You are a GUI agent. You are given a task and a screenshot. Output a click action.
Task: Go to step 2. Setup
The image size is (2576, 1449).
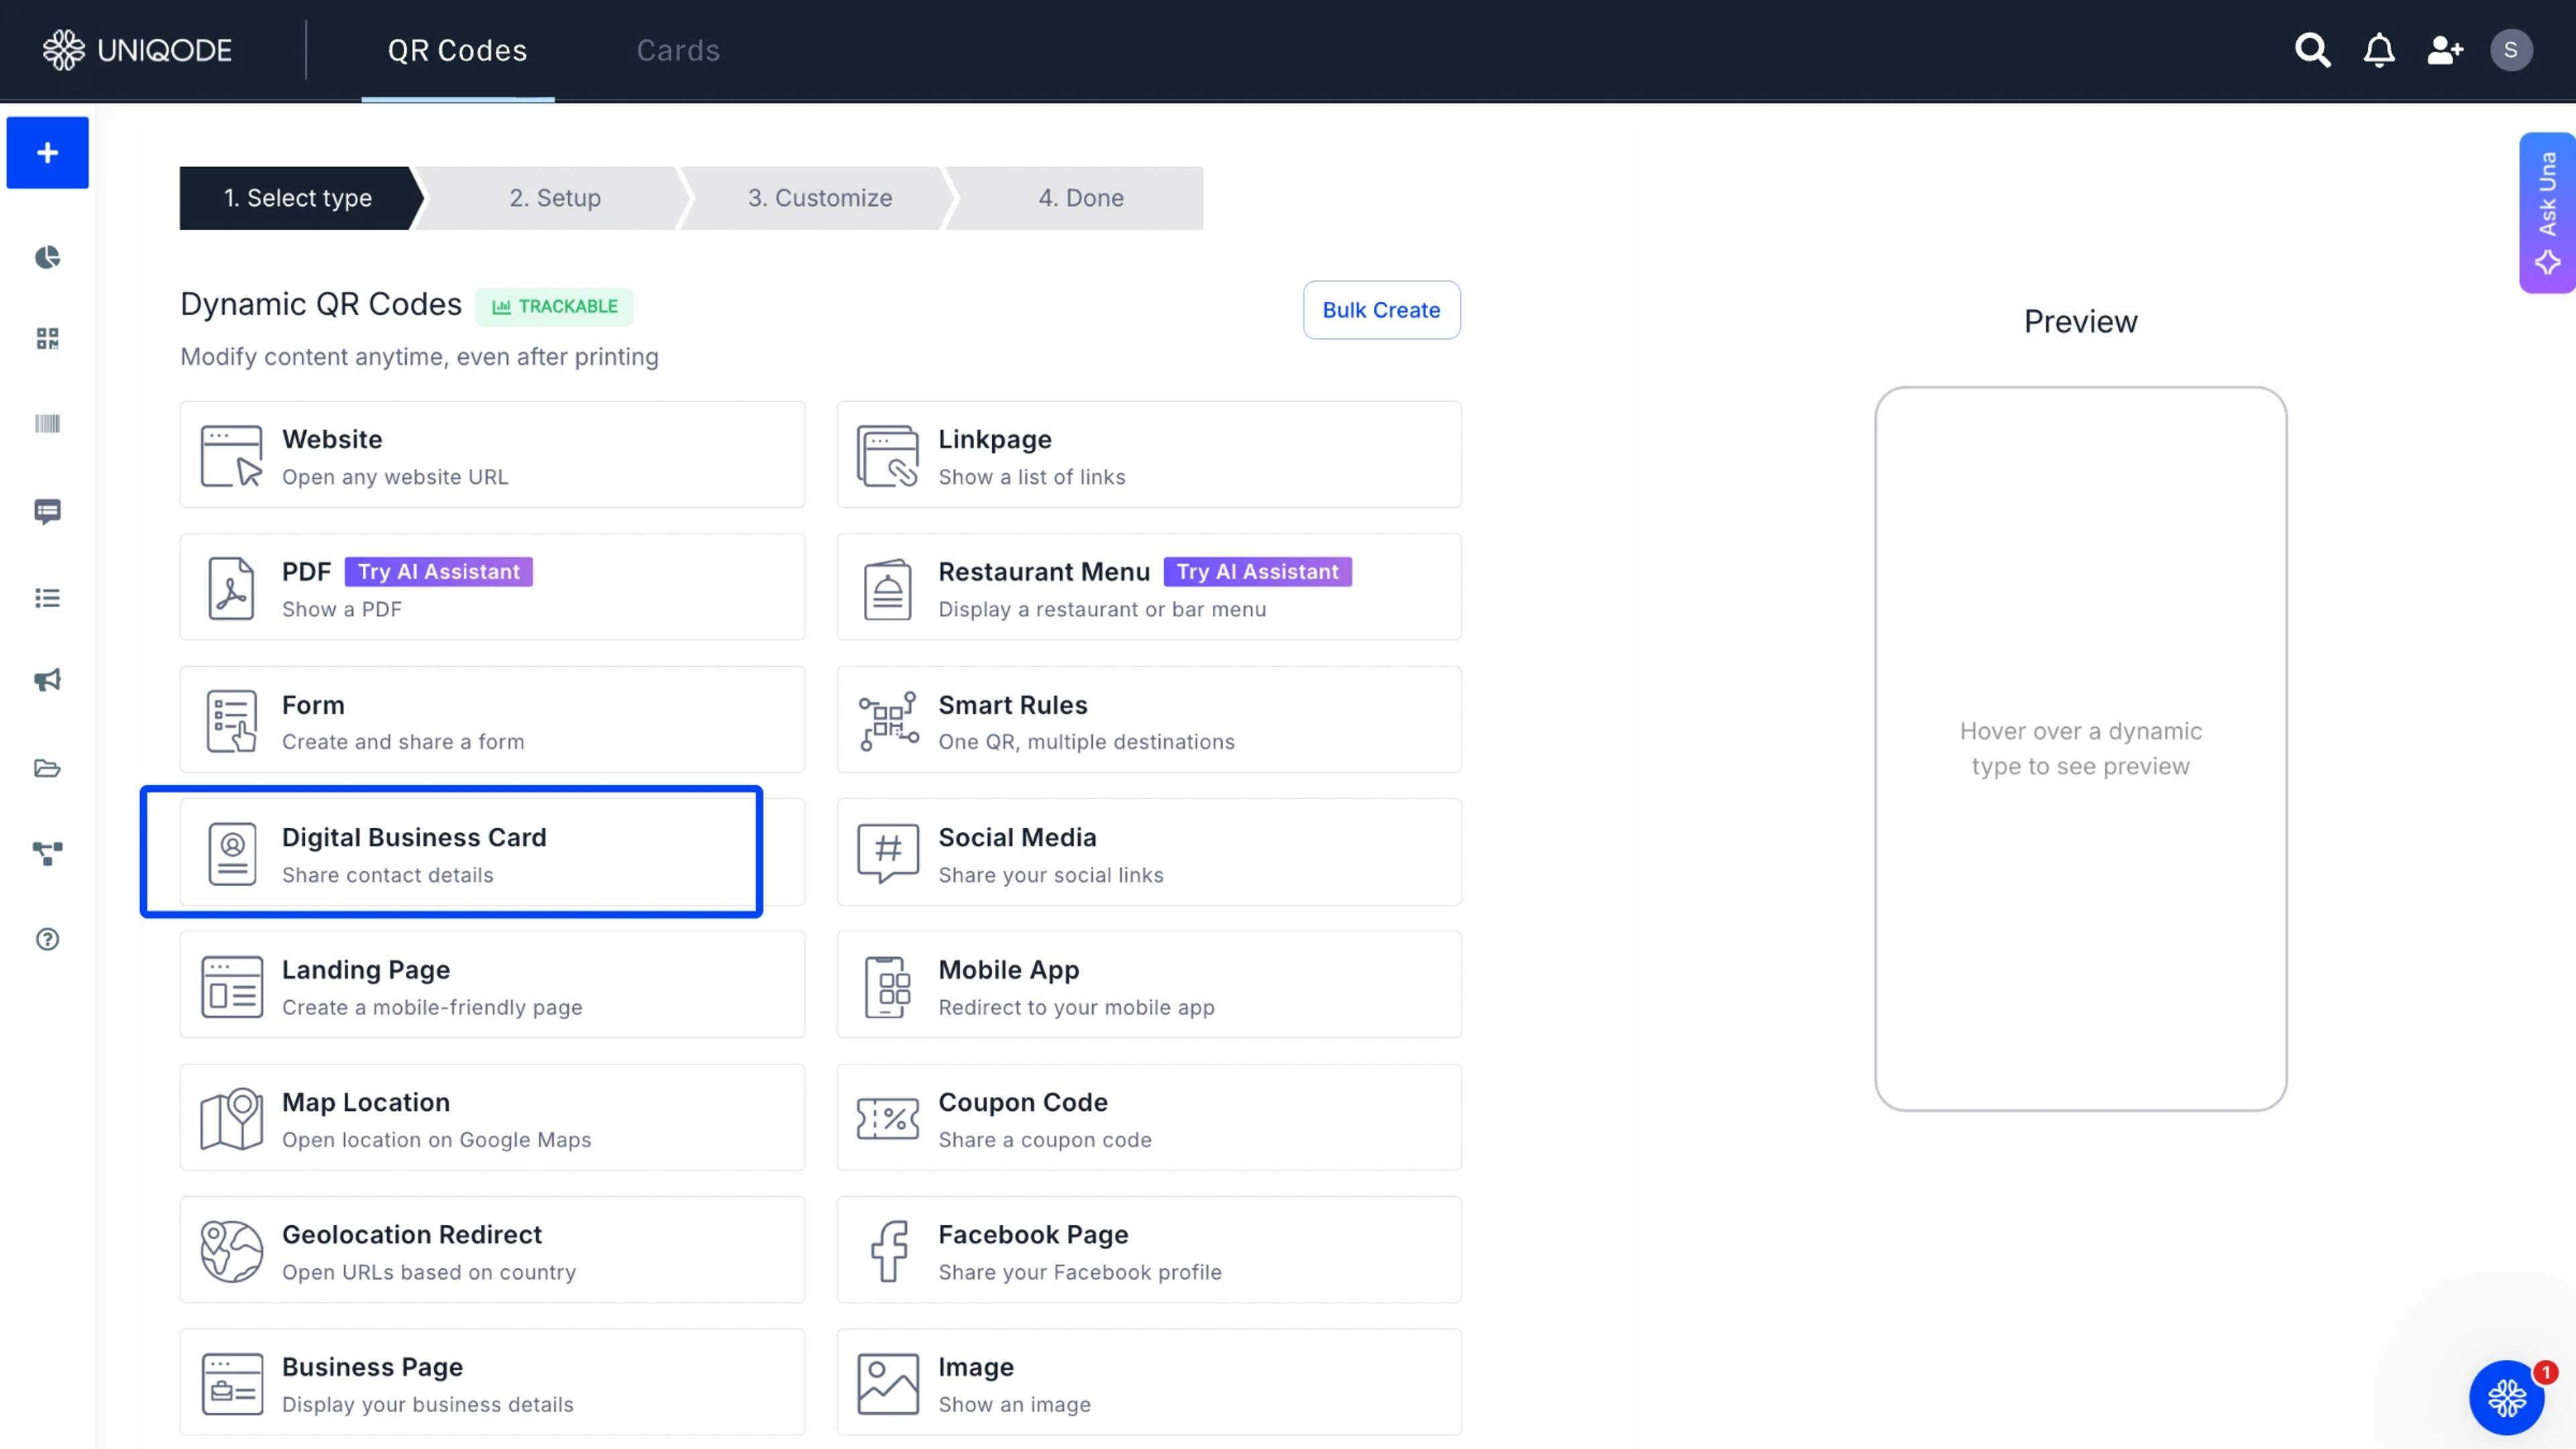pyautogui.click(x=555, y=198)
